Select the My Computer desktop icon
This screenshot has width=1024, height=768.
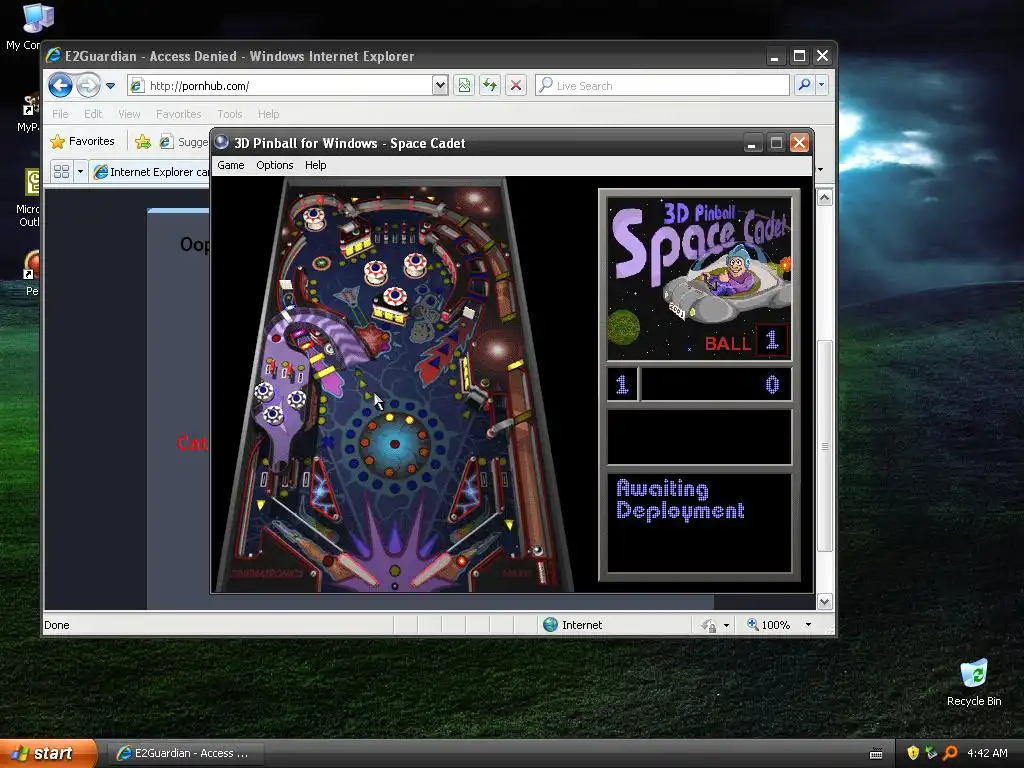coord(25,26)
